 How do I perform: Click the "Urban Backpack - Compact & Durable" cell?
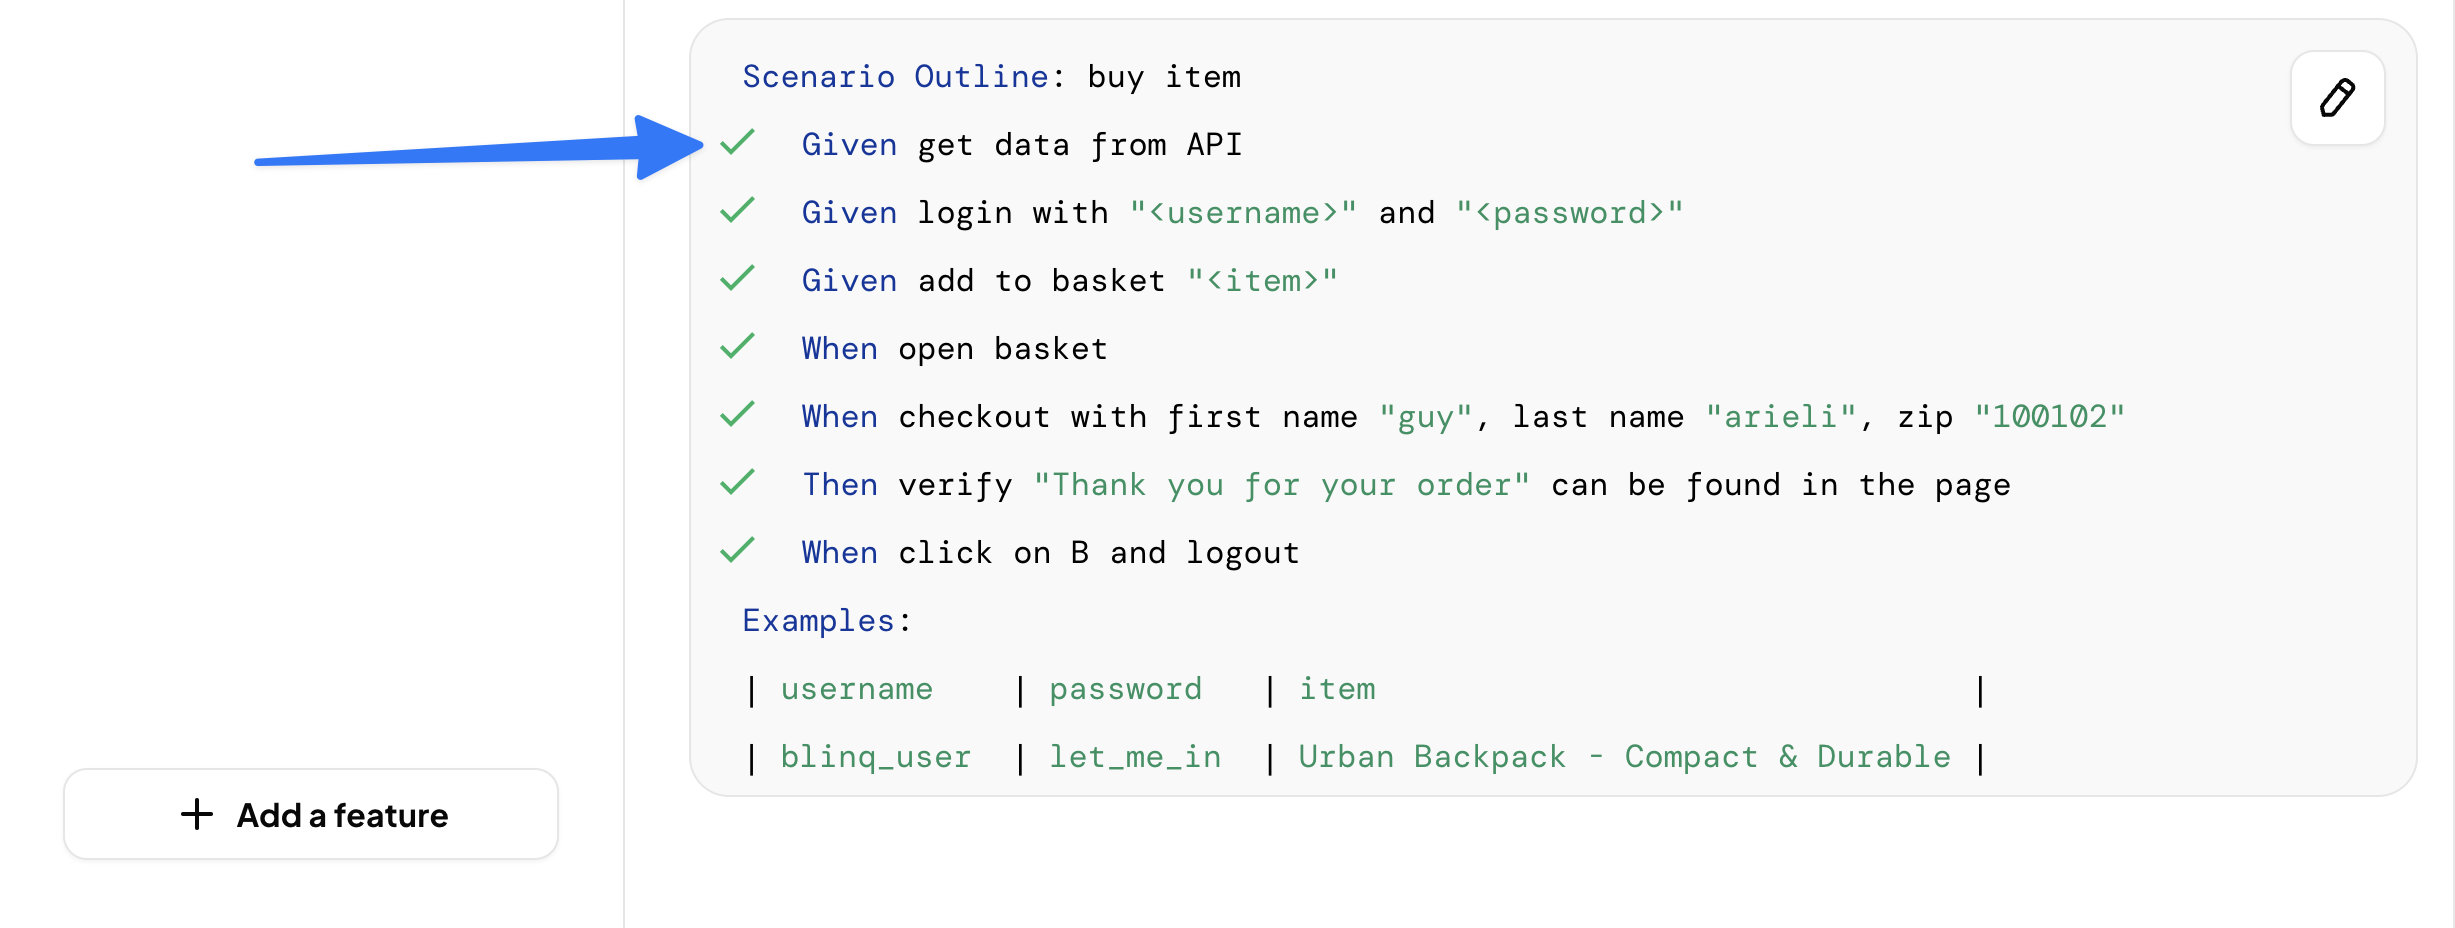point(1624,757)
